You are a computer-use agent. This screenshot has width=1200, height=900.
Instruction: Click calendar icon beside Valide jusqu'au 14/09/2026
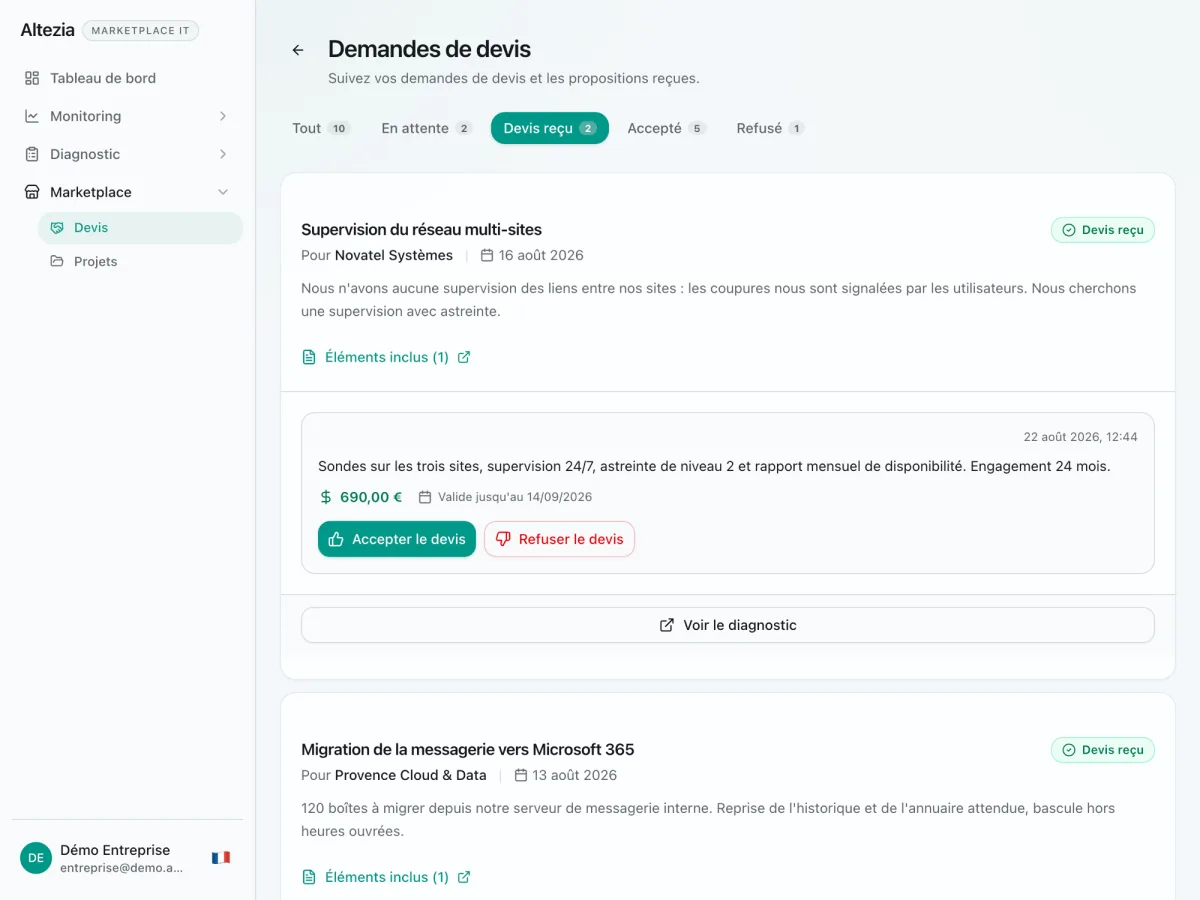(x=425, y=497)
